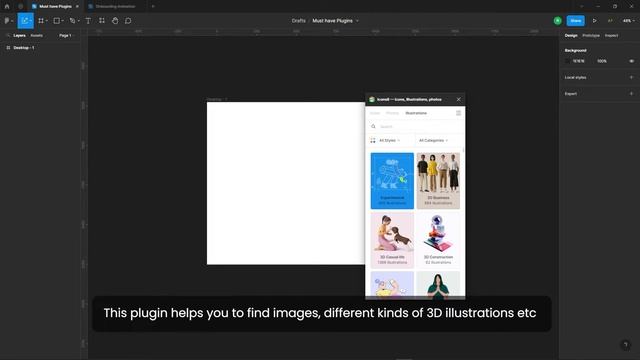Click the green user avatar
The height and width of the screenshot is (360, 640).
tap(558, 20)
